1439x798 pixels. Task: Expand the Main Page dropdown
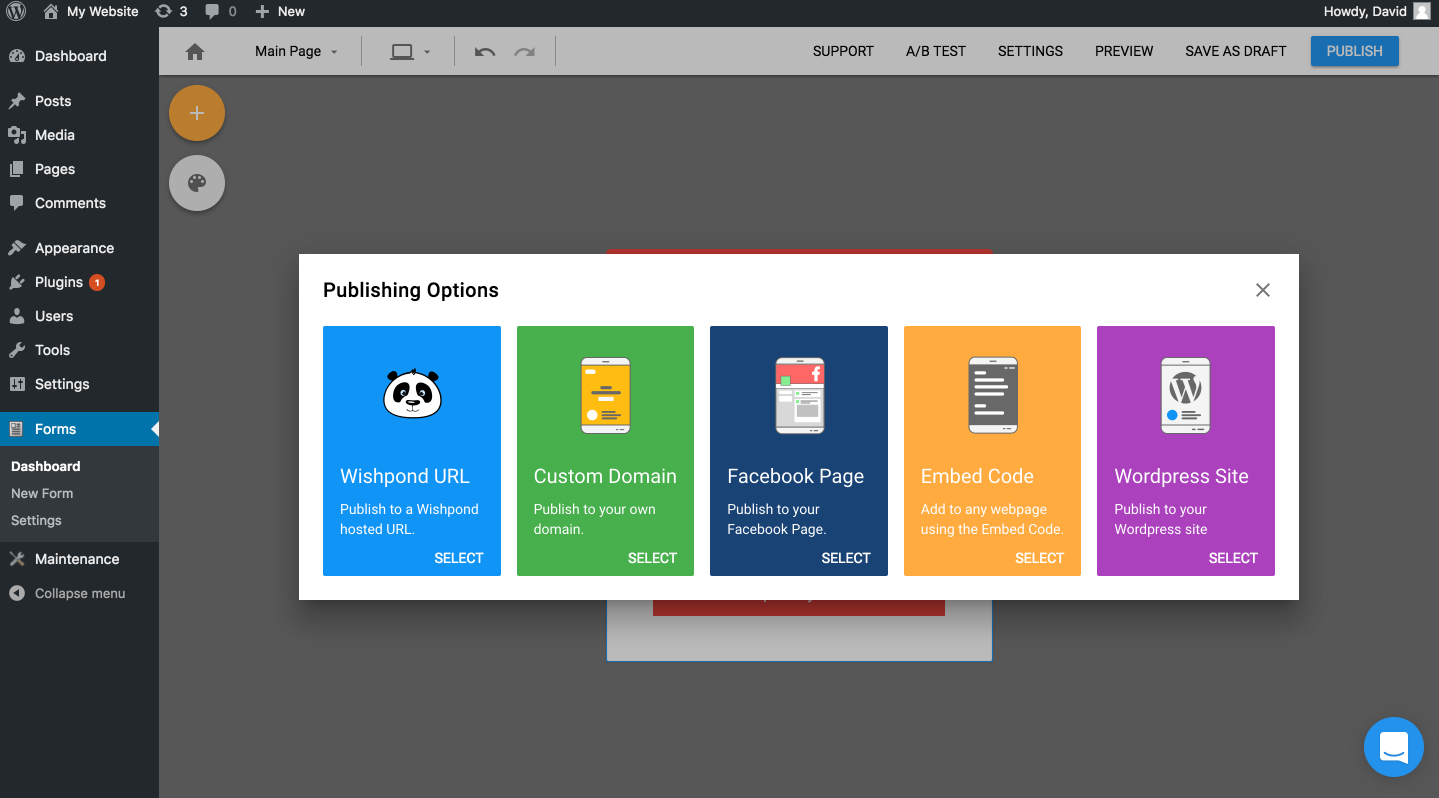(x=296, y=52)
